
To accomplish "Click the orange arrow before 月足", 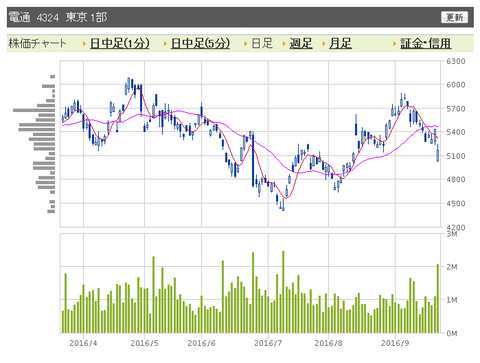I will click(x=324, y=44).
